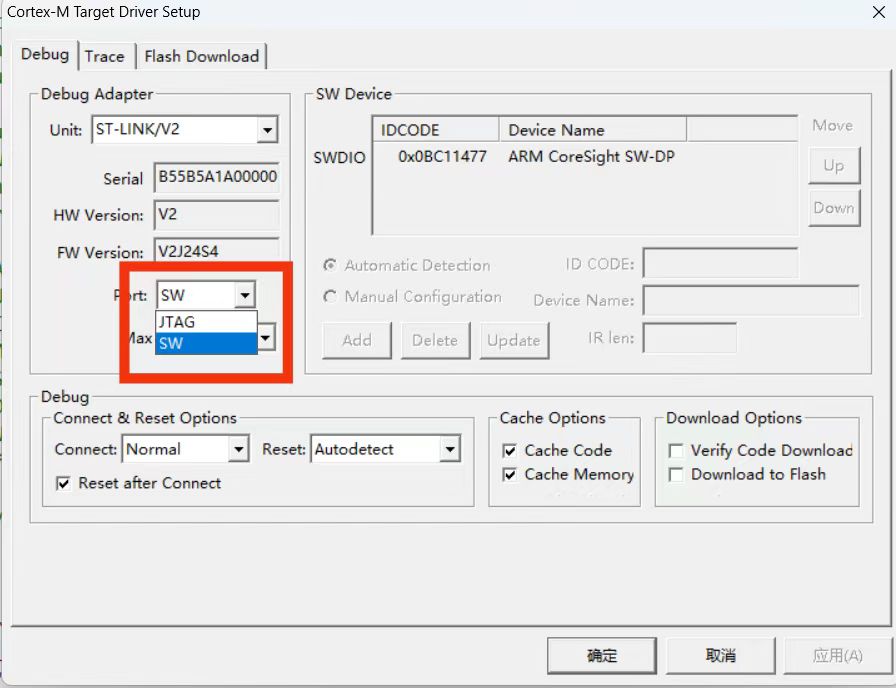Disable the Cache Code checkbox
This screenshot has width=896, height=688.
[x=510, y=451]
